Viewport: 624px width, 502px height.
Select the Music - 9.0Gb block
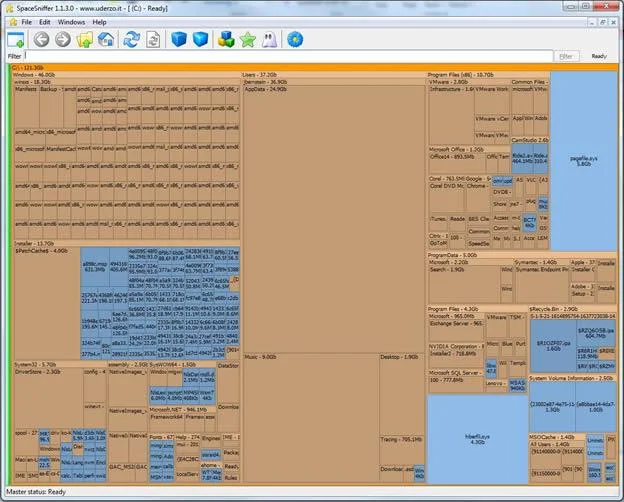tap(311, 418)
